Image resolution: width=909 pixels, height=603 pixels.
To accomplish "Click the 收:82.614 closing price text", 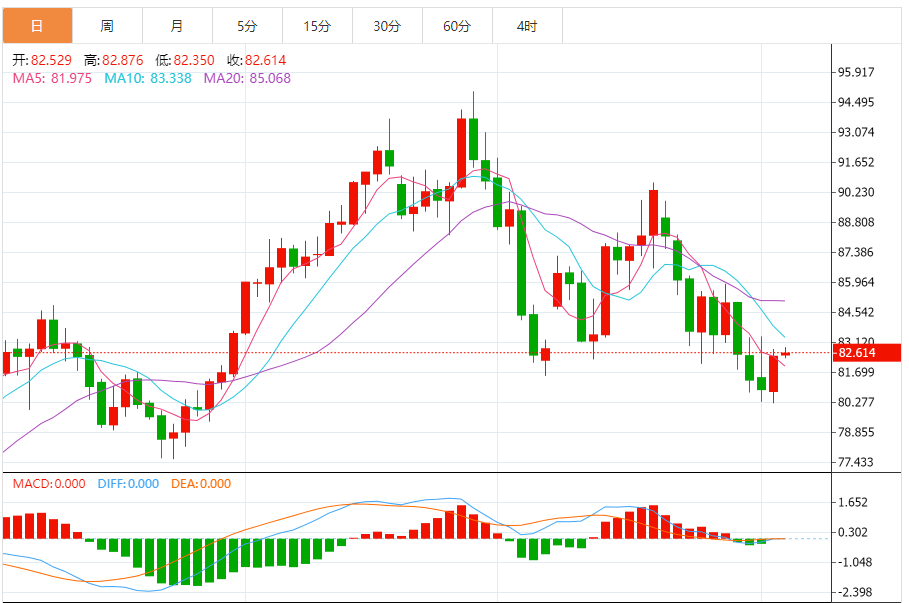I will (x=257, y=60).
